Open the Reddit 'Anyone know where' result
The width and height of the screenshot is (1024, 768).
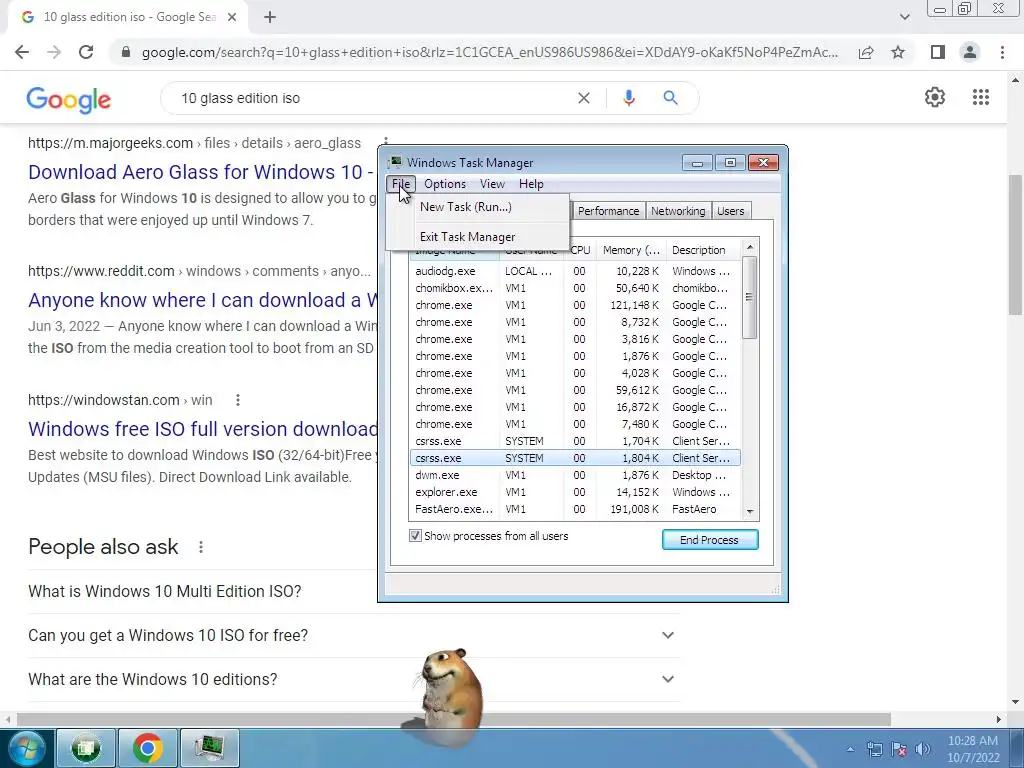(x=202, y=300)
